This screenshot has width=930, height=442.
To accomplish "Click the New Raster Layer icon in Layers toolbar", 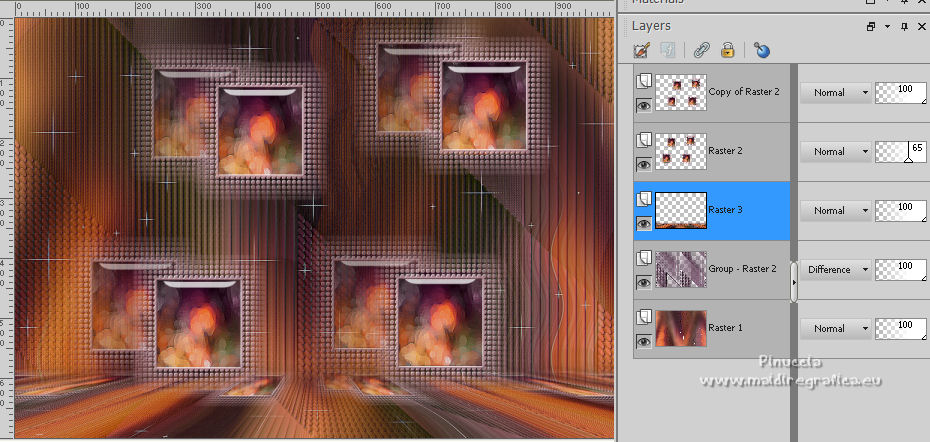I will tap(641, 50).
